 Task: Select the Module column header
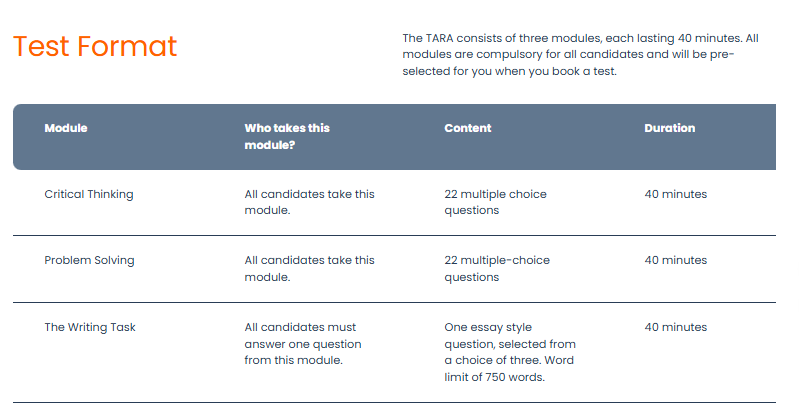click(x=66, y=128)
